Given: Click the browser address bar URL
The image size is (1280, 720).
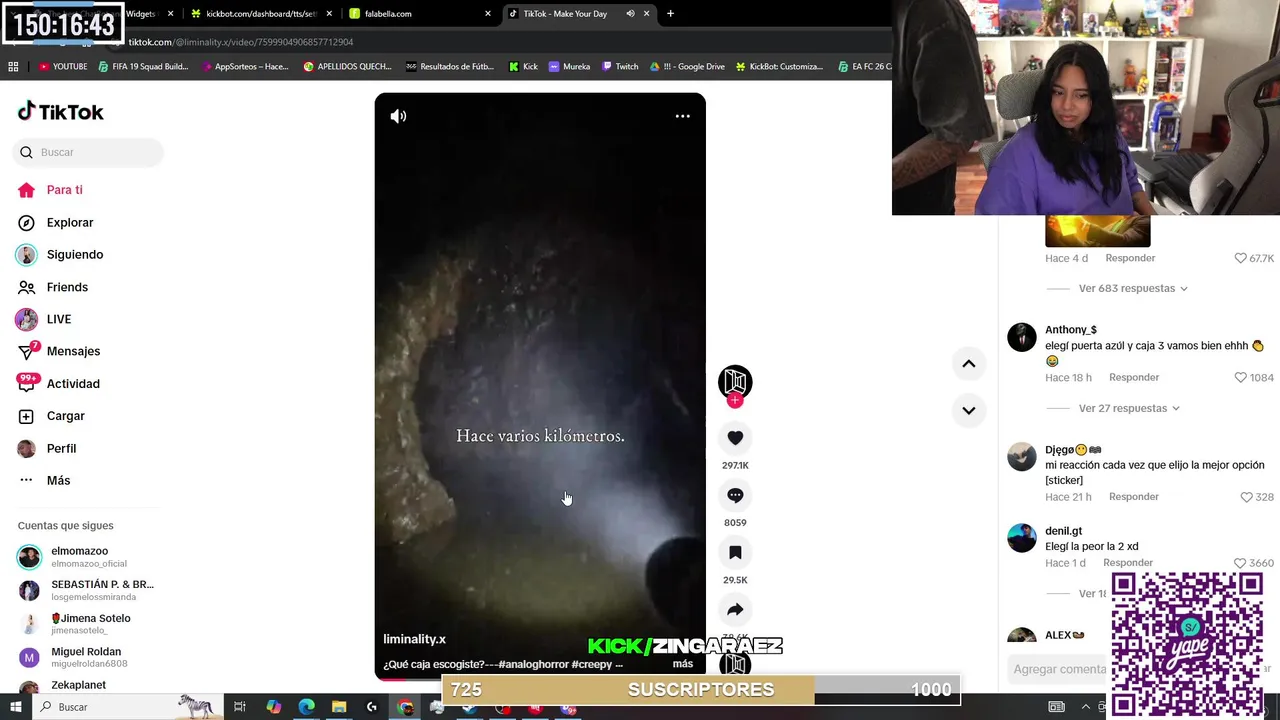Looking at the screenshot, I should [240, 42].
